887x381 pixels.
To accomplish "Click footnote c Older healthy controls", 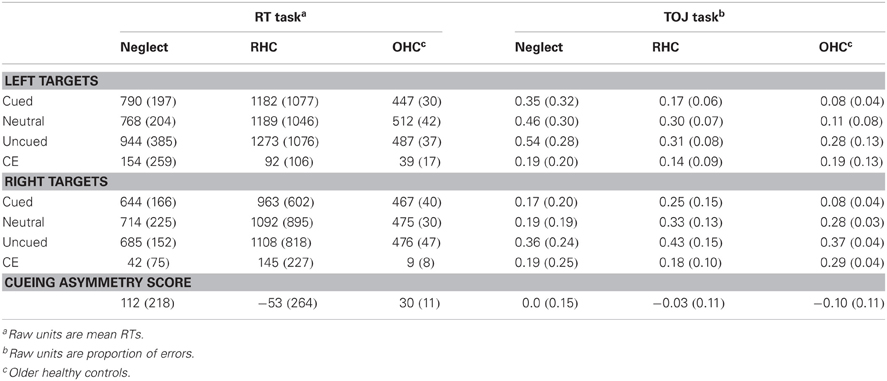I will click(66, 374).
